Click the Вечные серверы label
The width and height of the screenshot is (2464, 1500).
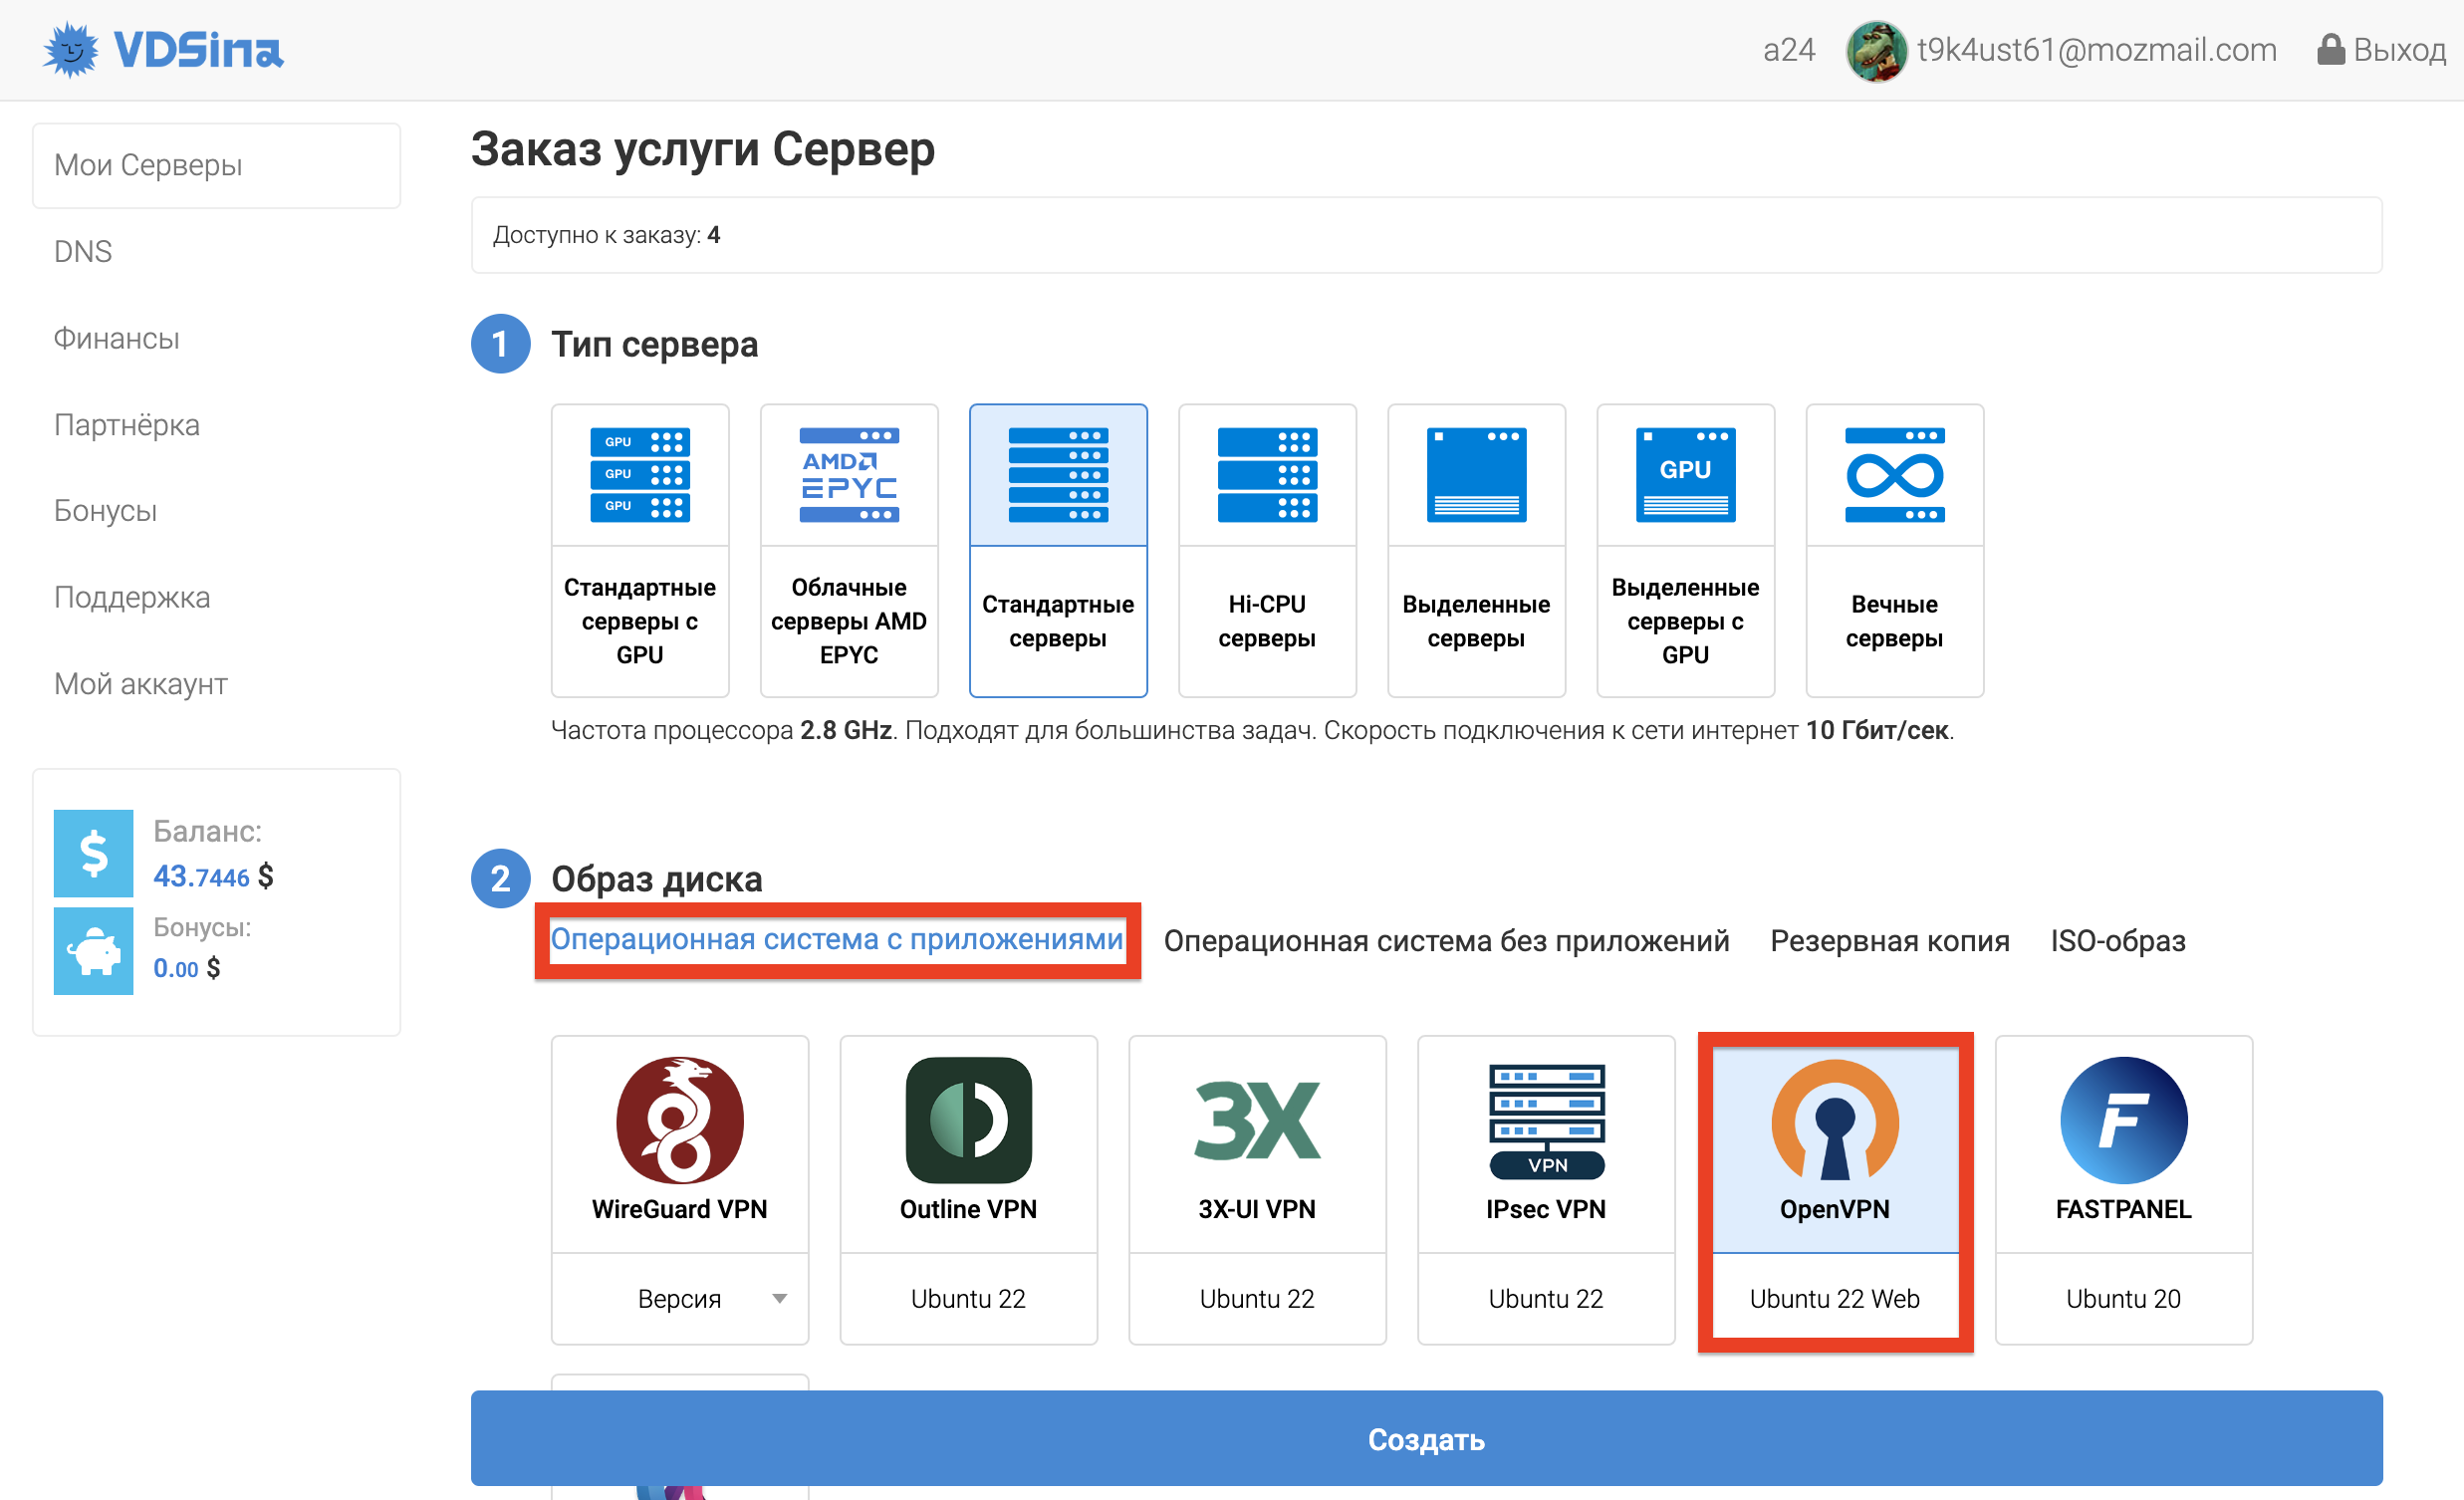coord(1894,621)
